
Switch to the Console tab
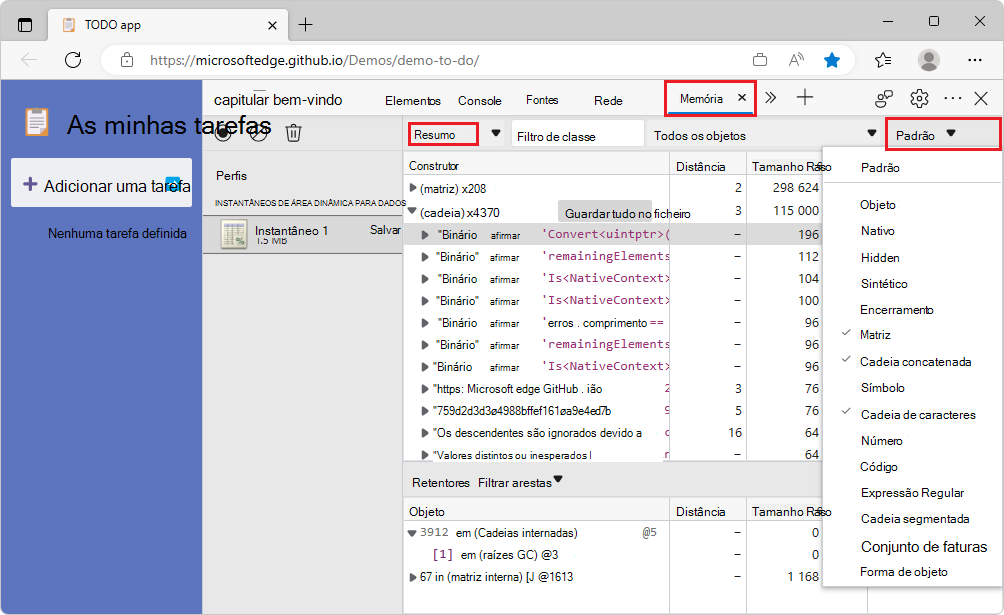(x=480, y=101)
